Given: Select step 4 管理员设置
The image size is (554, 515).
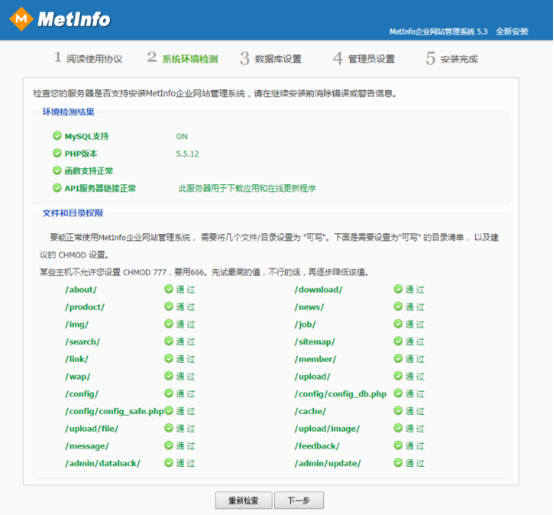Looking at the screenshot, I should point(364,58).
